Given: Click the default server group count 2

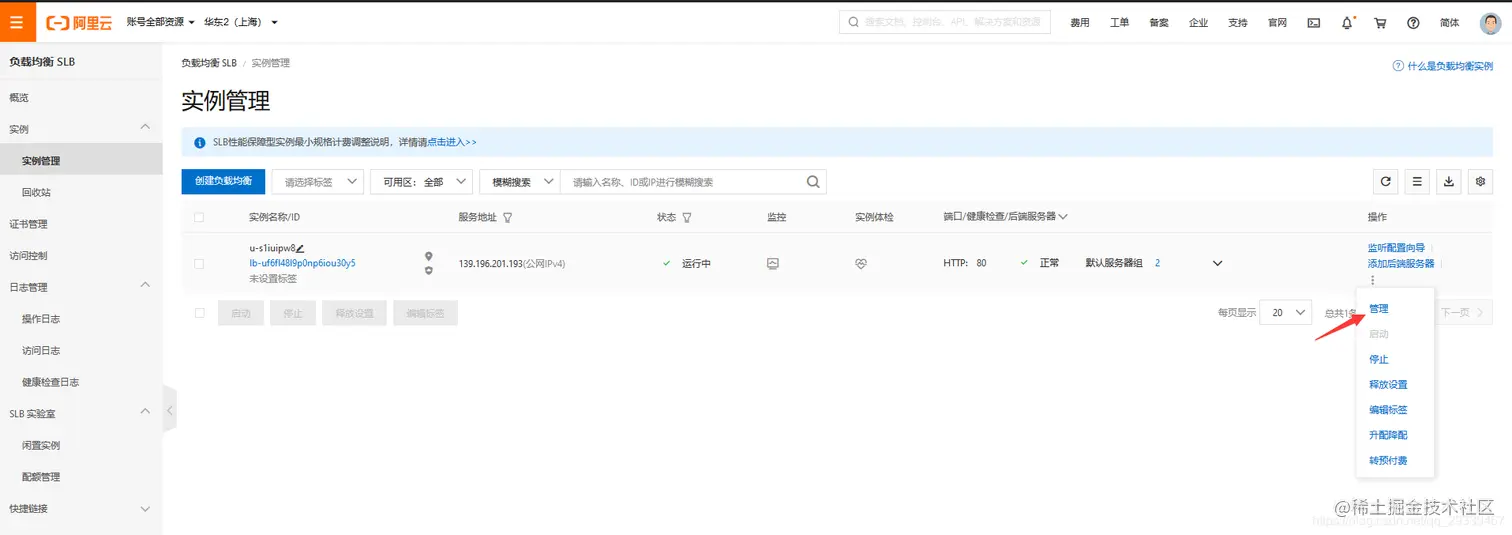Looking at the screenshot, I should (x=1158, y=263).
